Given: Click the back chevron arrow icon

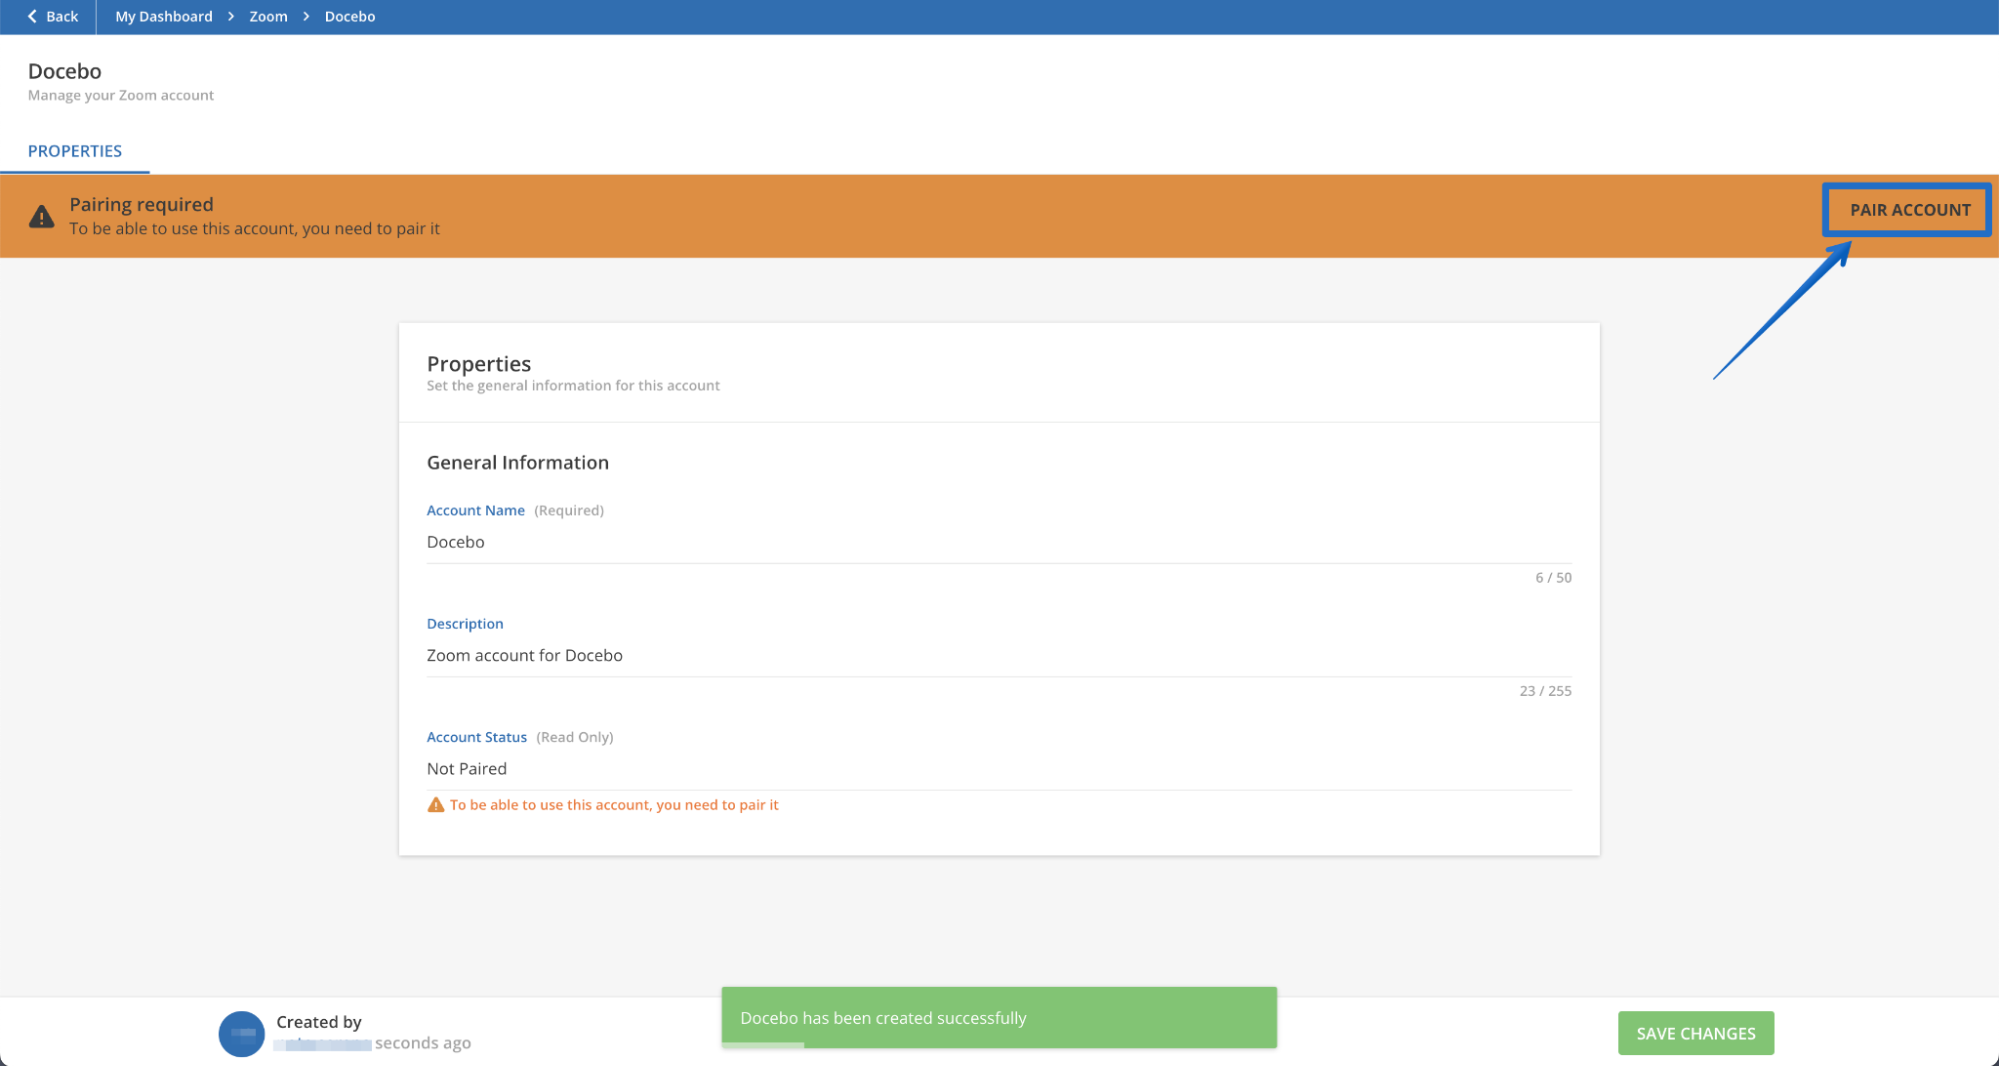Looking at the screenshot, I should click(x=32, y=16).
